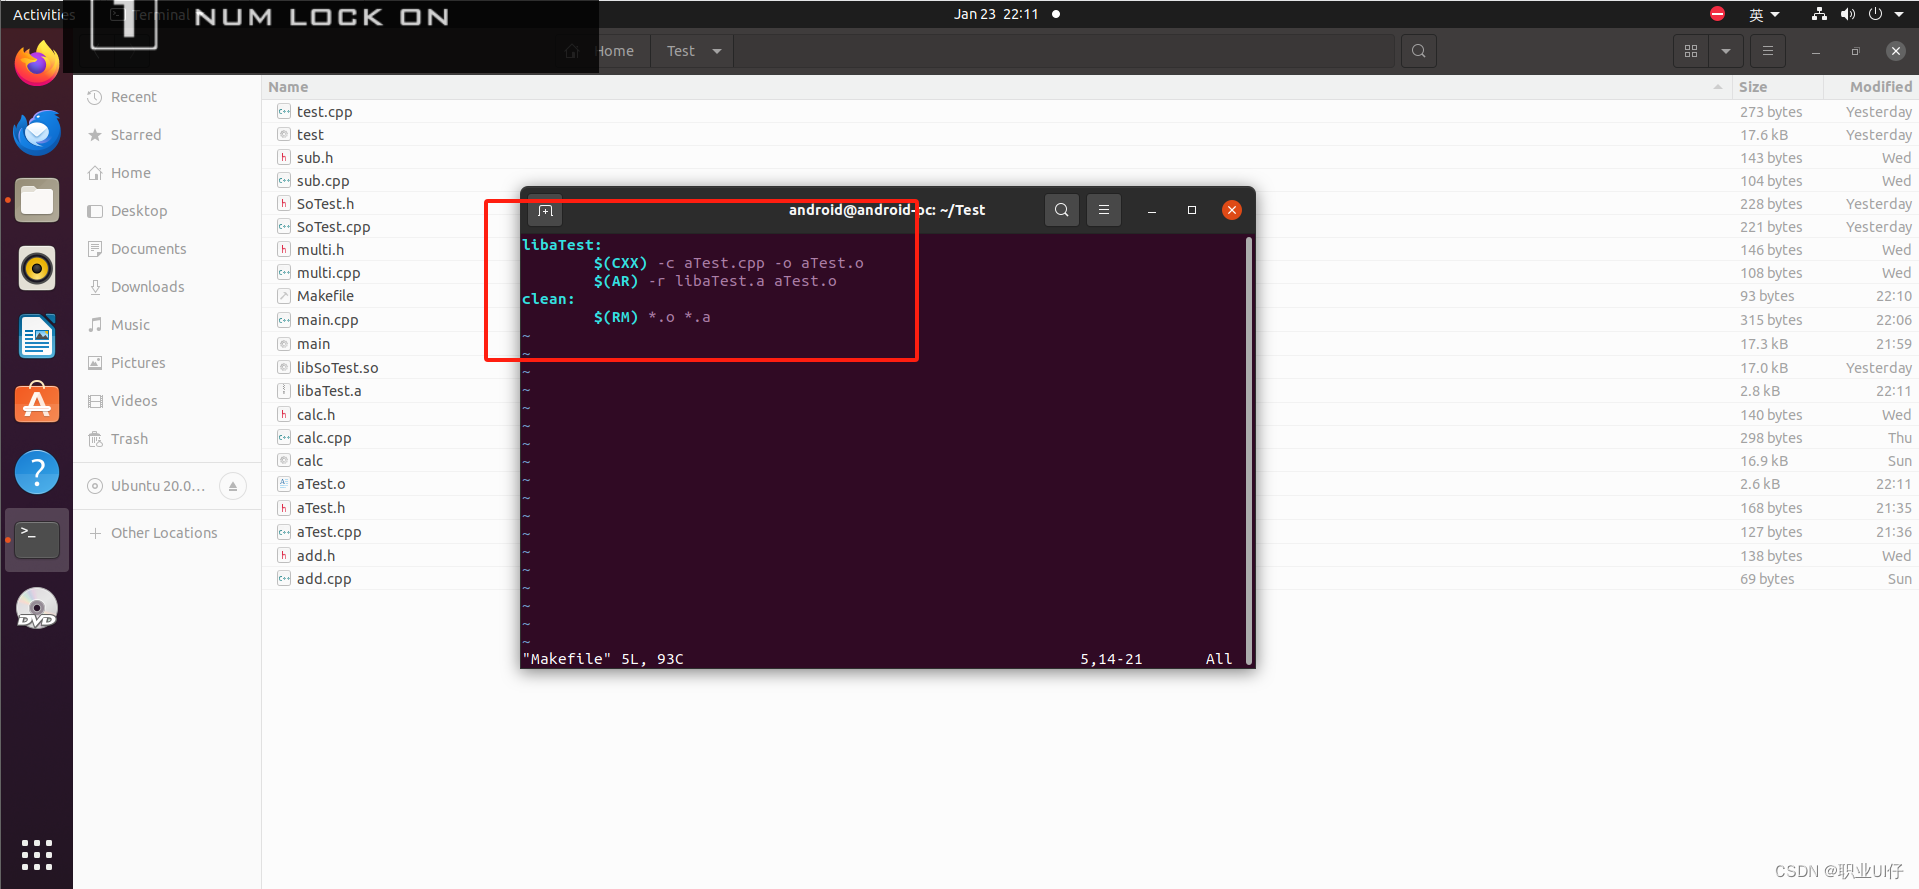Click the search icon in the Files header
This screenshot has height=889, width=1919.
pos(1418,51)
